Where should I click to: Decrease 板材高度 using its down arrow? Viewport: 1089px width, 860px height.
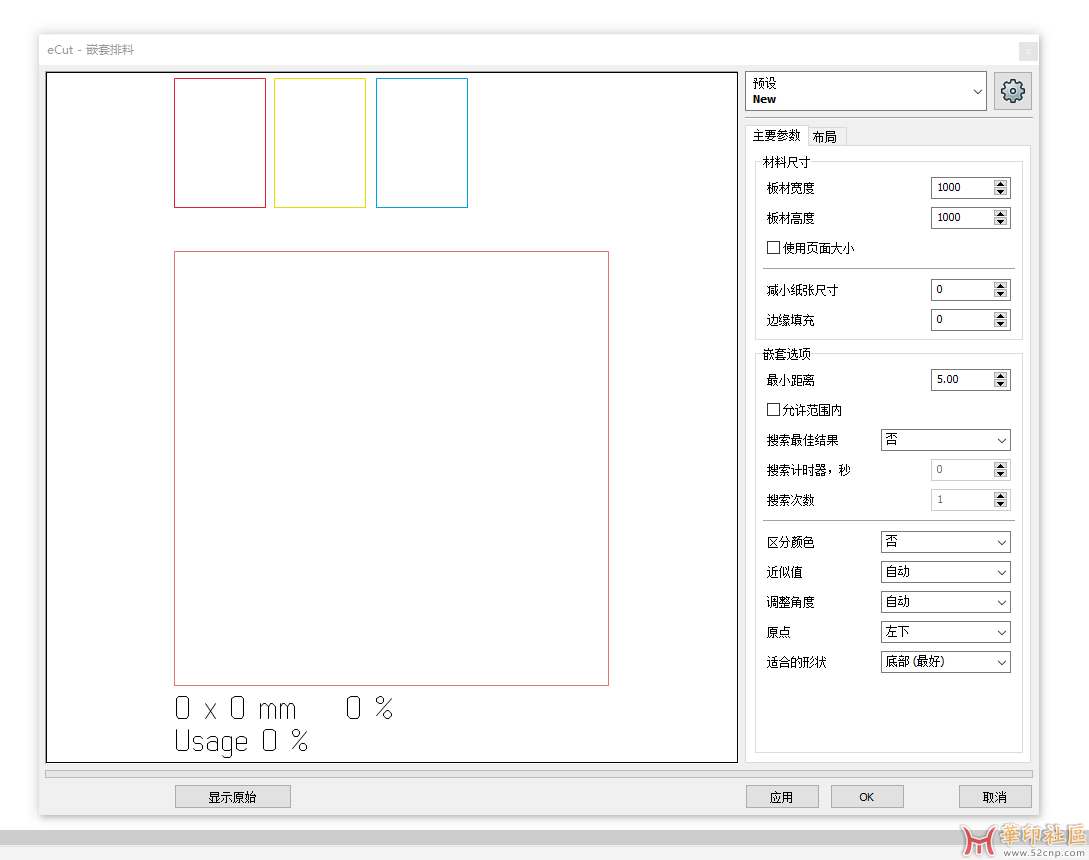click(x=1002, y=222)
